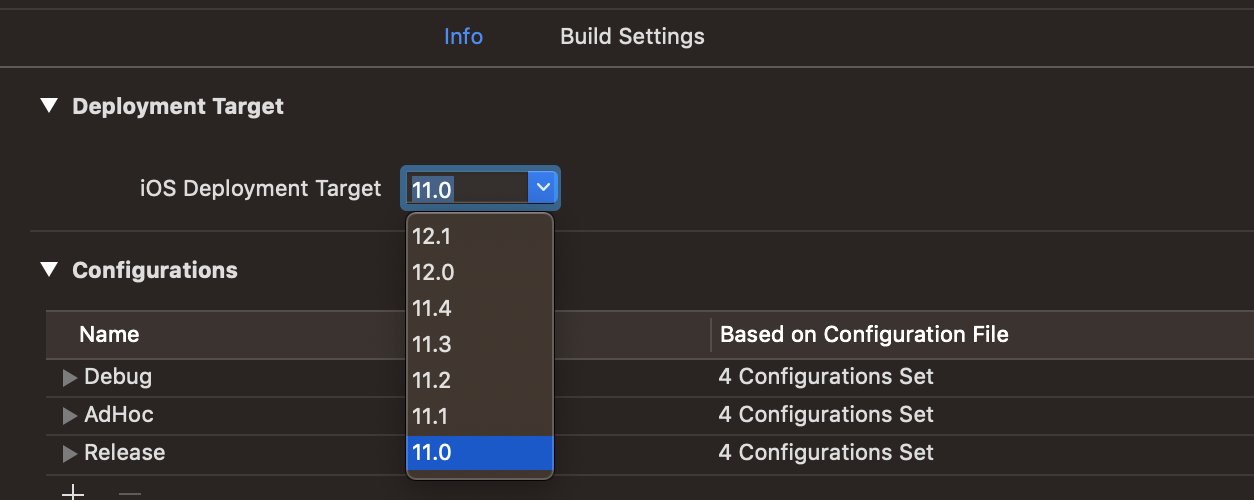This screenshot has height=500, width=1254.
Task: Select 12.1 from the version list
Action: [480, 236]
